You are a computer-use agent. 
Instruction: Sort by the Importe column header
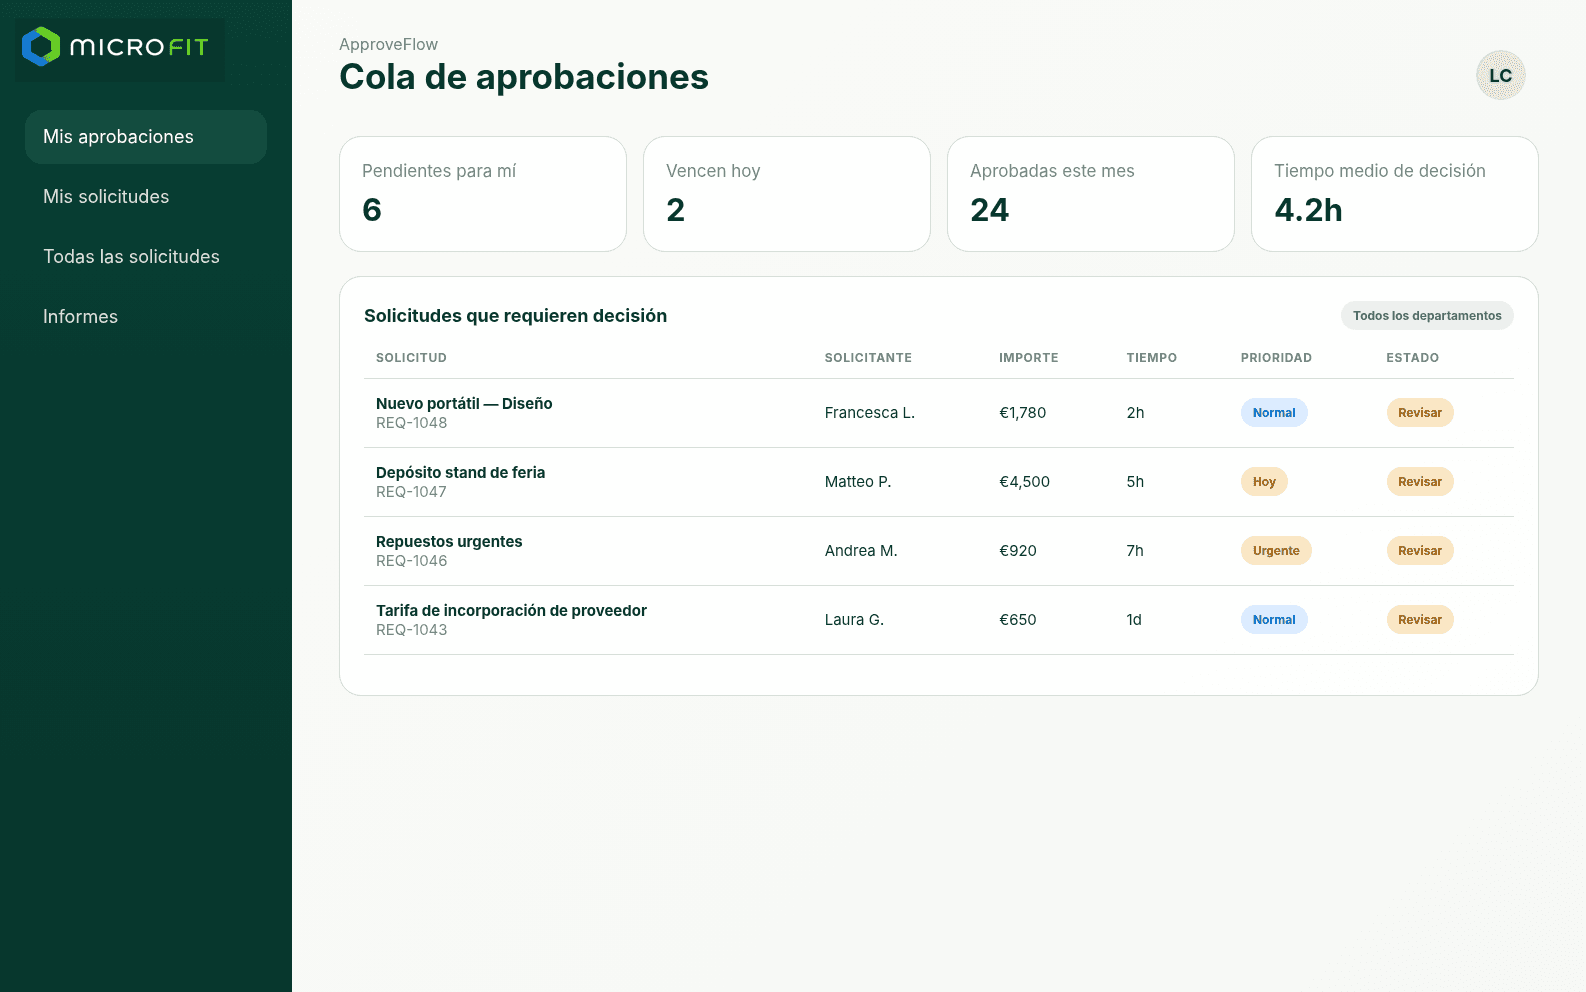1028,358
